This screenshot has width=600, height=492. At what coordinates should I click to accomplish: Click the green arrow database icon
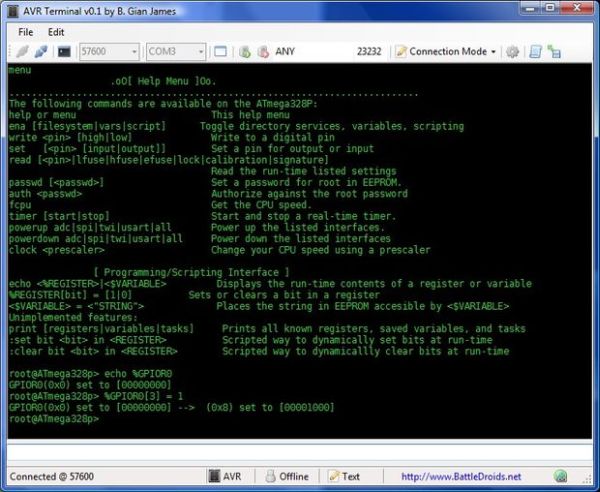(x=245, y=52)
